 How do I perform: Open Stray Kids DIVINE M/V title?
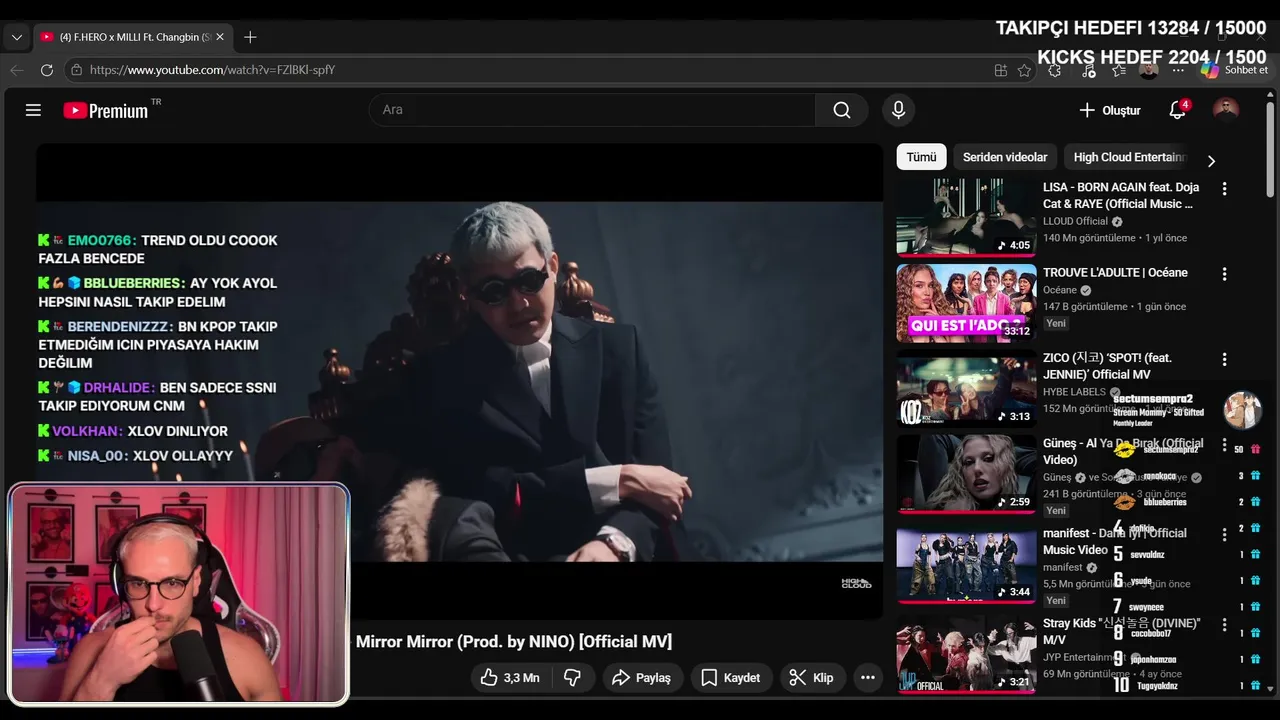click(x=1121, y=631)
